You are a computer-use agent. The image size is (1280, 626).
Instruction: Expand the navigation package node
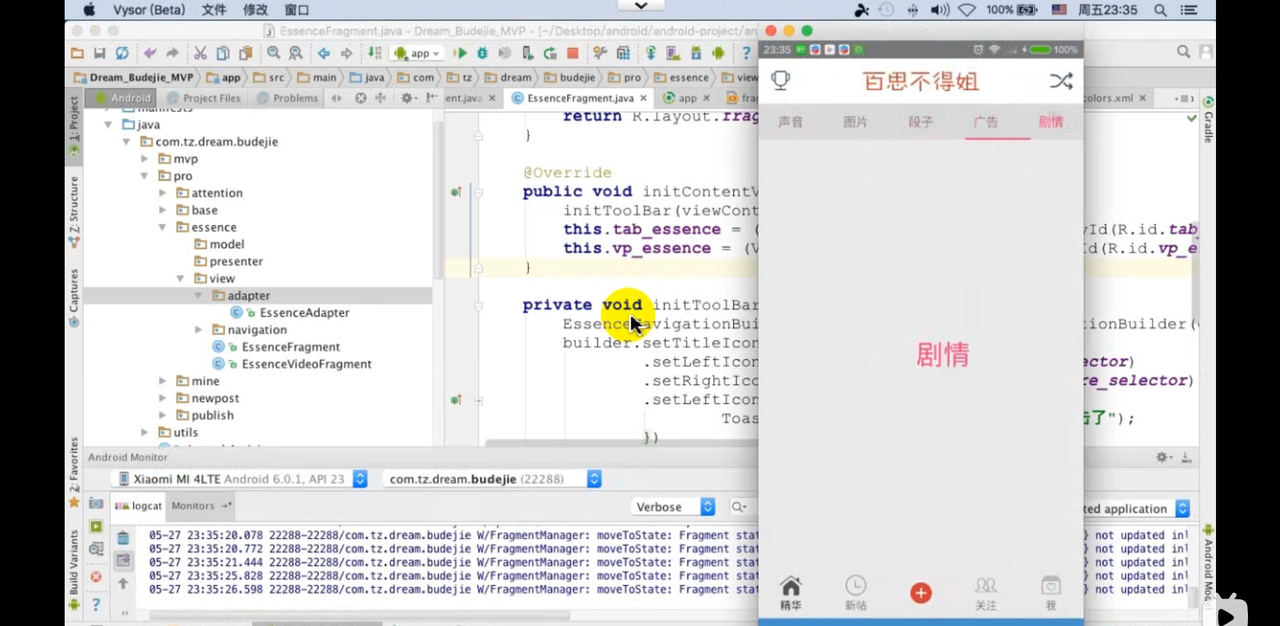[x=199, y=330]
